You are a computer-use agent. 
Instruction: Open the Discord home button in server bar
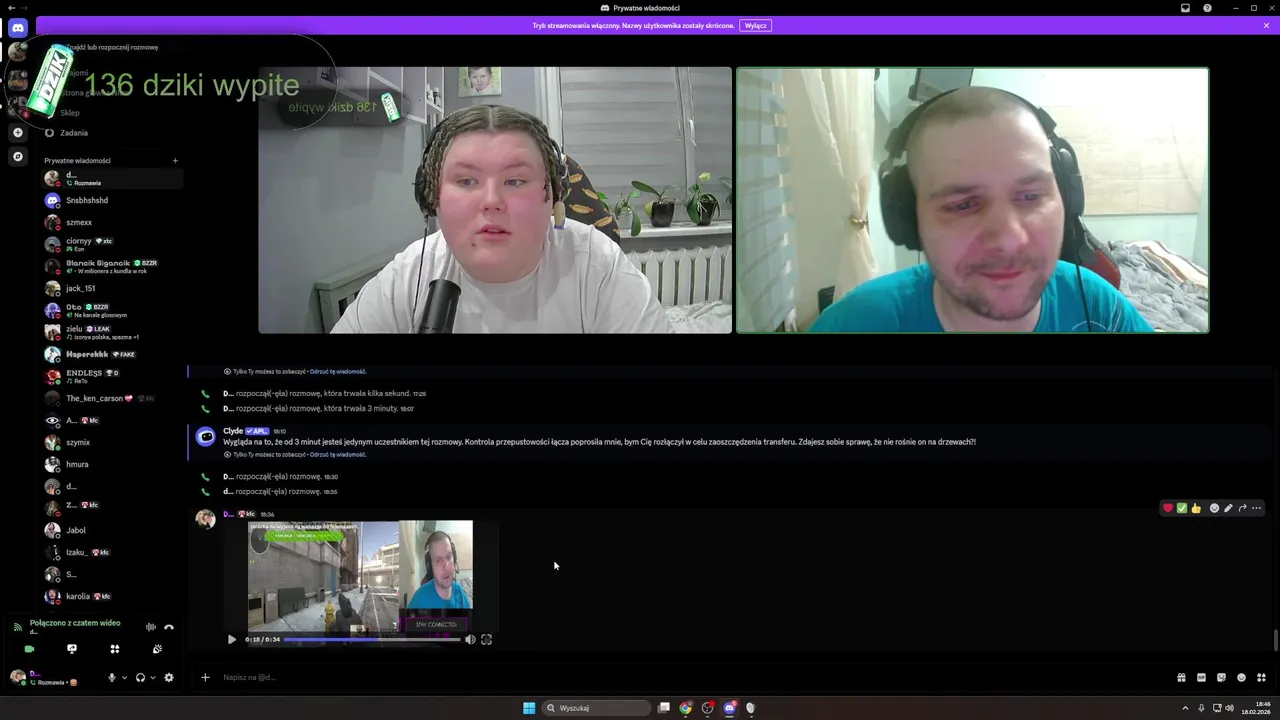[17, 28]
